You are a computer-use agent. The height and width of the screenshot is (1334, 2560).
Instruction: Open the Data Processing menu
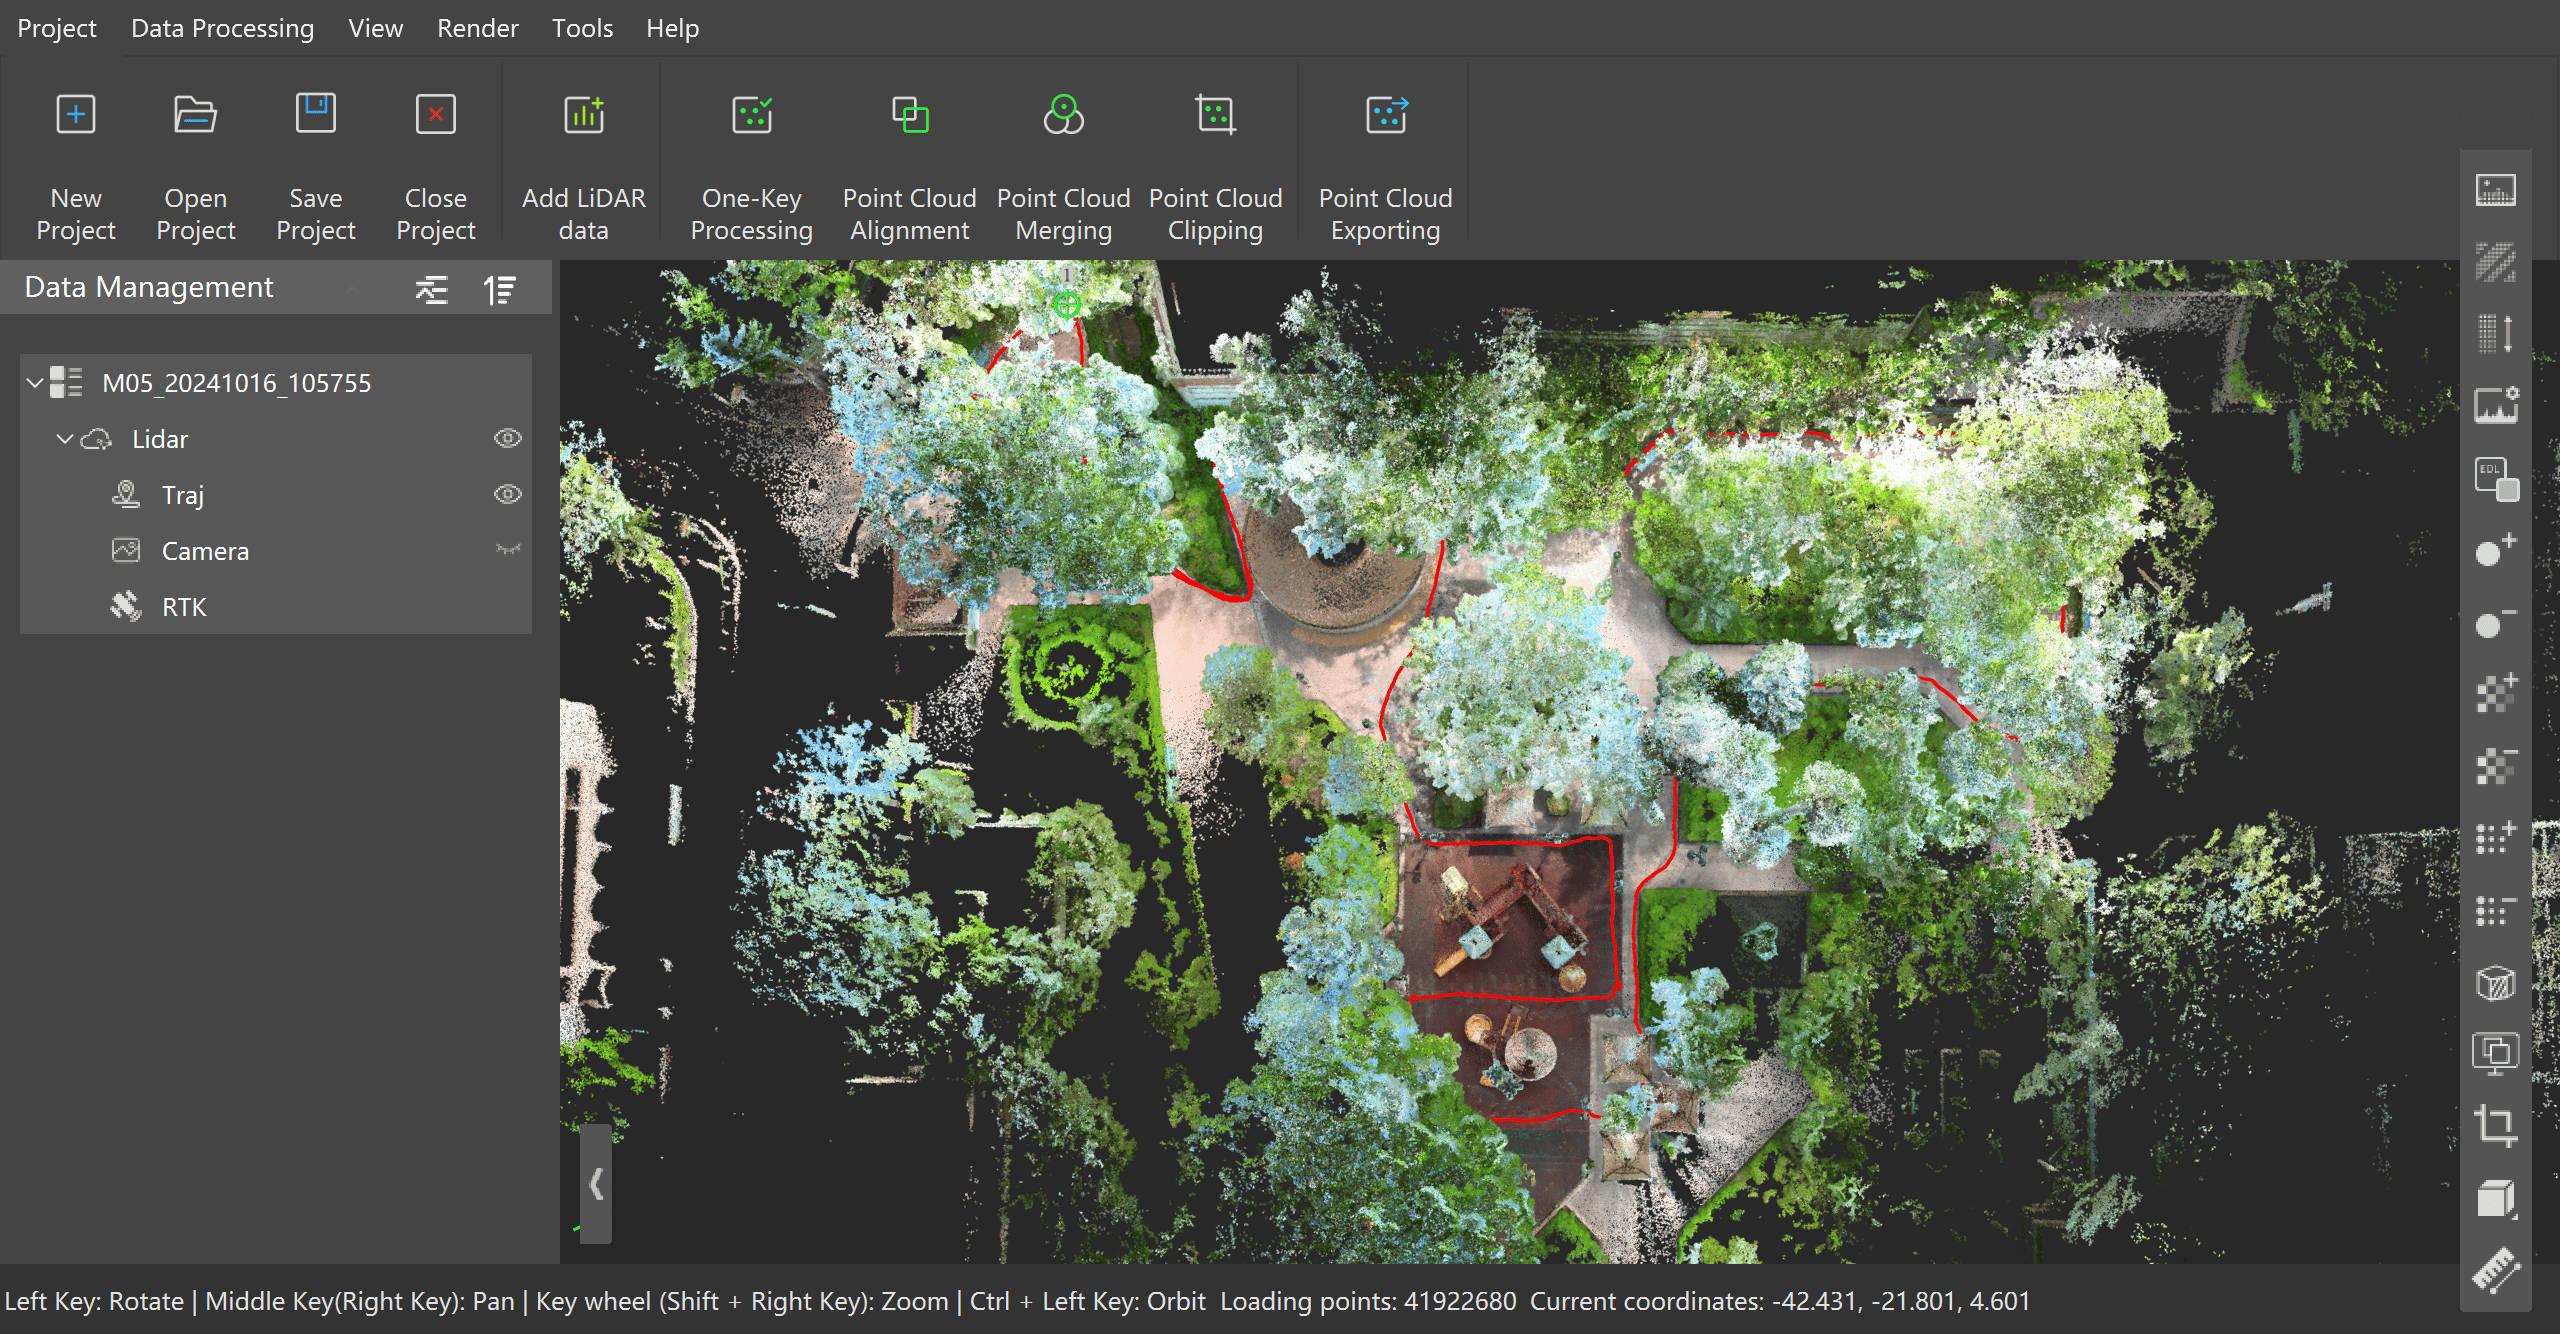point(222,28)
